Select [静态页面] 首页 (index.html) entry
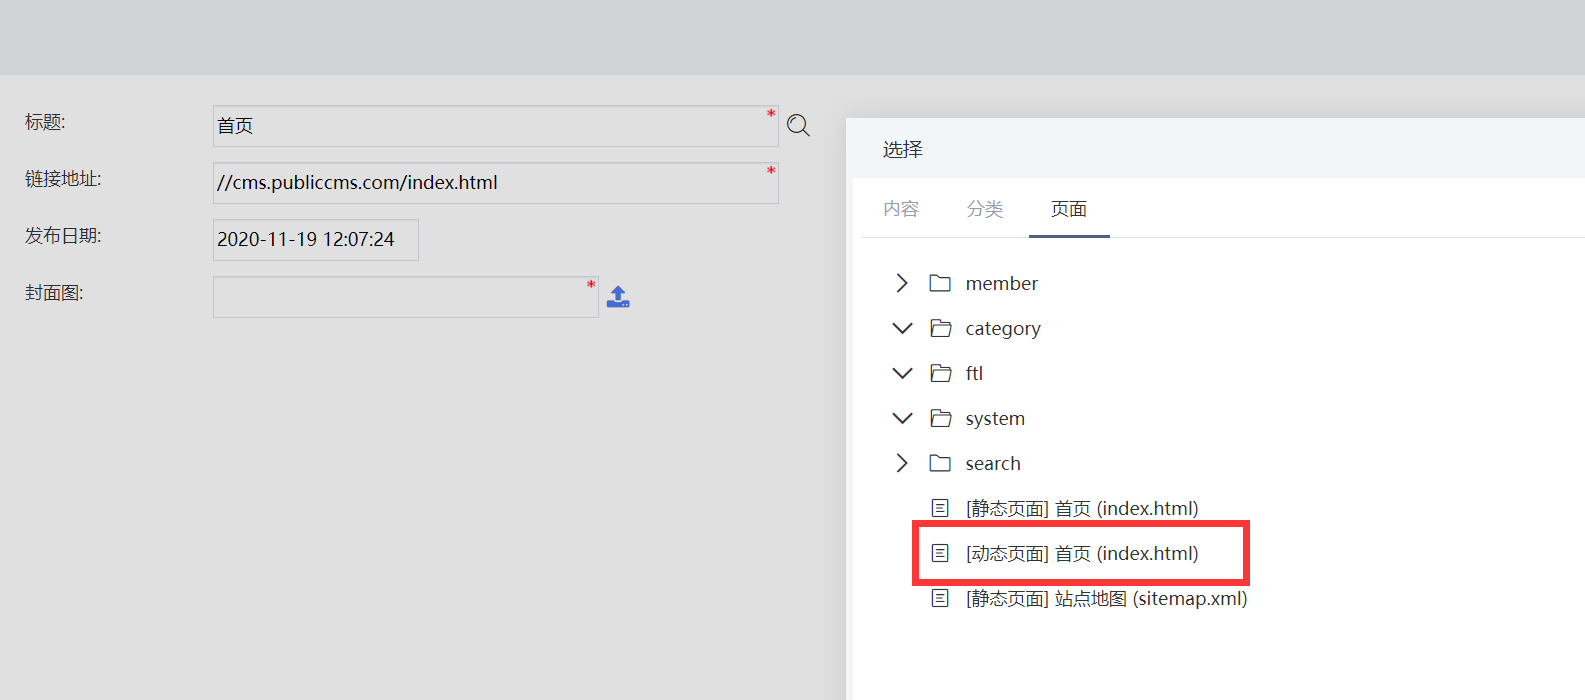The height and width of the screenshot is (700, 1585). [1081, 508]
